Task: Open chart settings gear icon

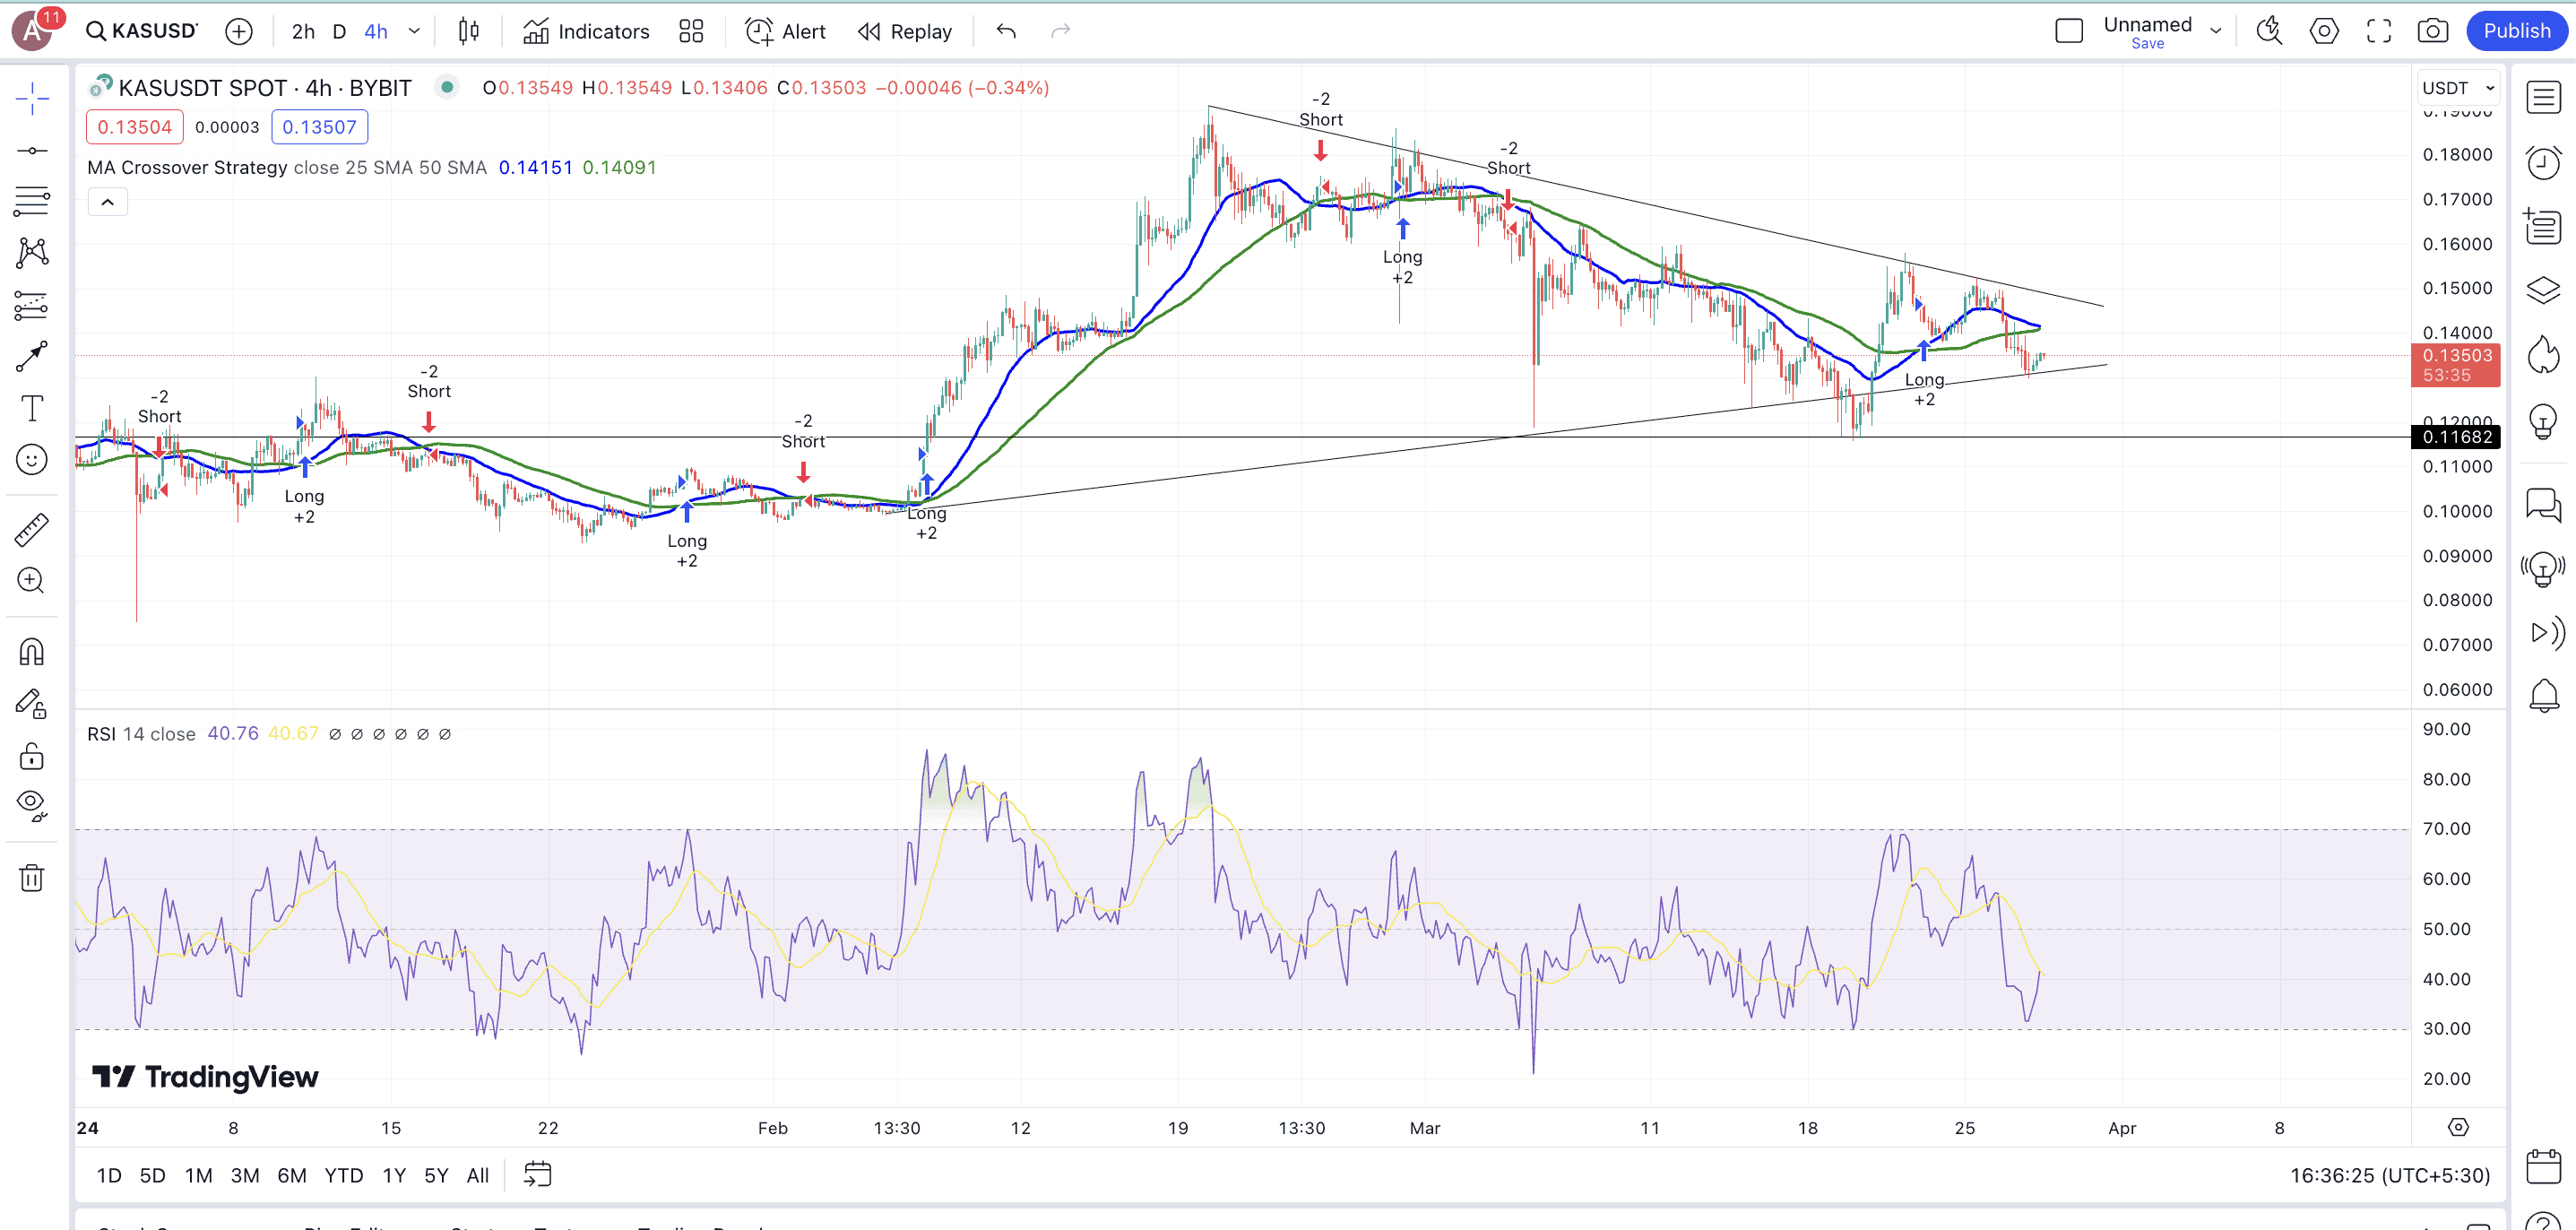Action: click(x=2324, y=31)
